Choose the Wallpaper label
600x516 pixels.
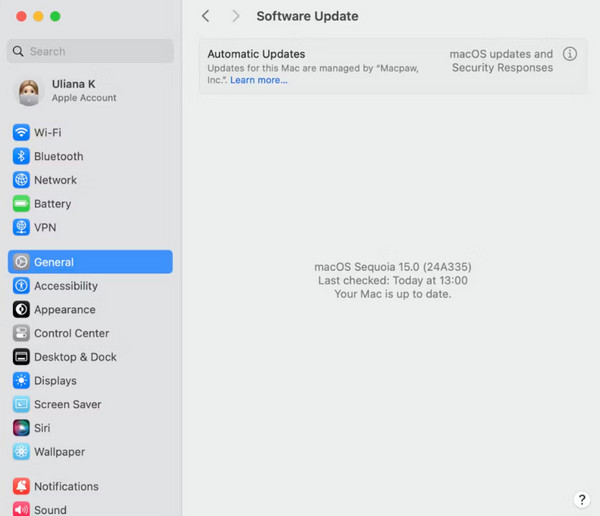pos(59,452)
